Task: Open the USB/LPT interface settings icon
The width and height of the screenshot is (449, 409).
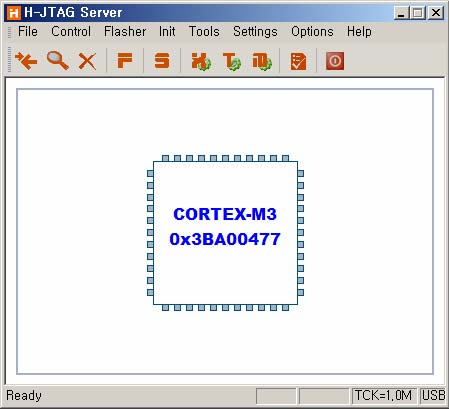Action: [x=201, y=61]
